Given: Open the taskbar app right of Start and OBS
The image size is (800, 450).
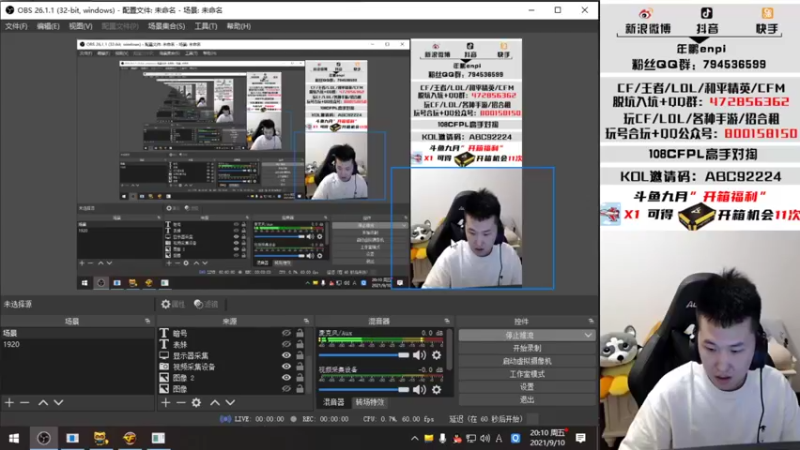Looking at the screenshot, I should coord(72,438).
